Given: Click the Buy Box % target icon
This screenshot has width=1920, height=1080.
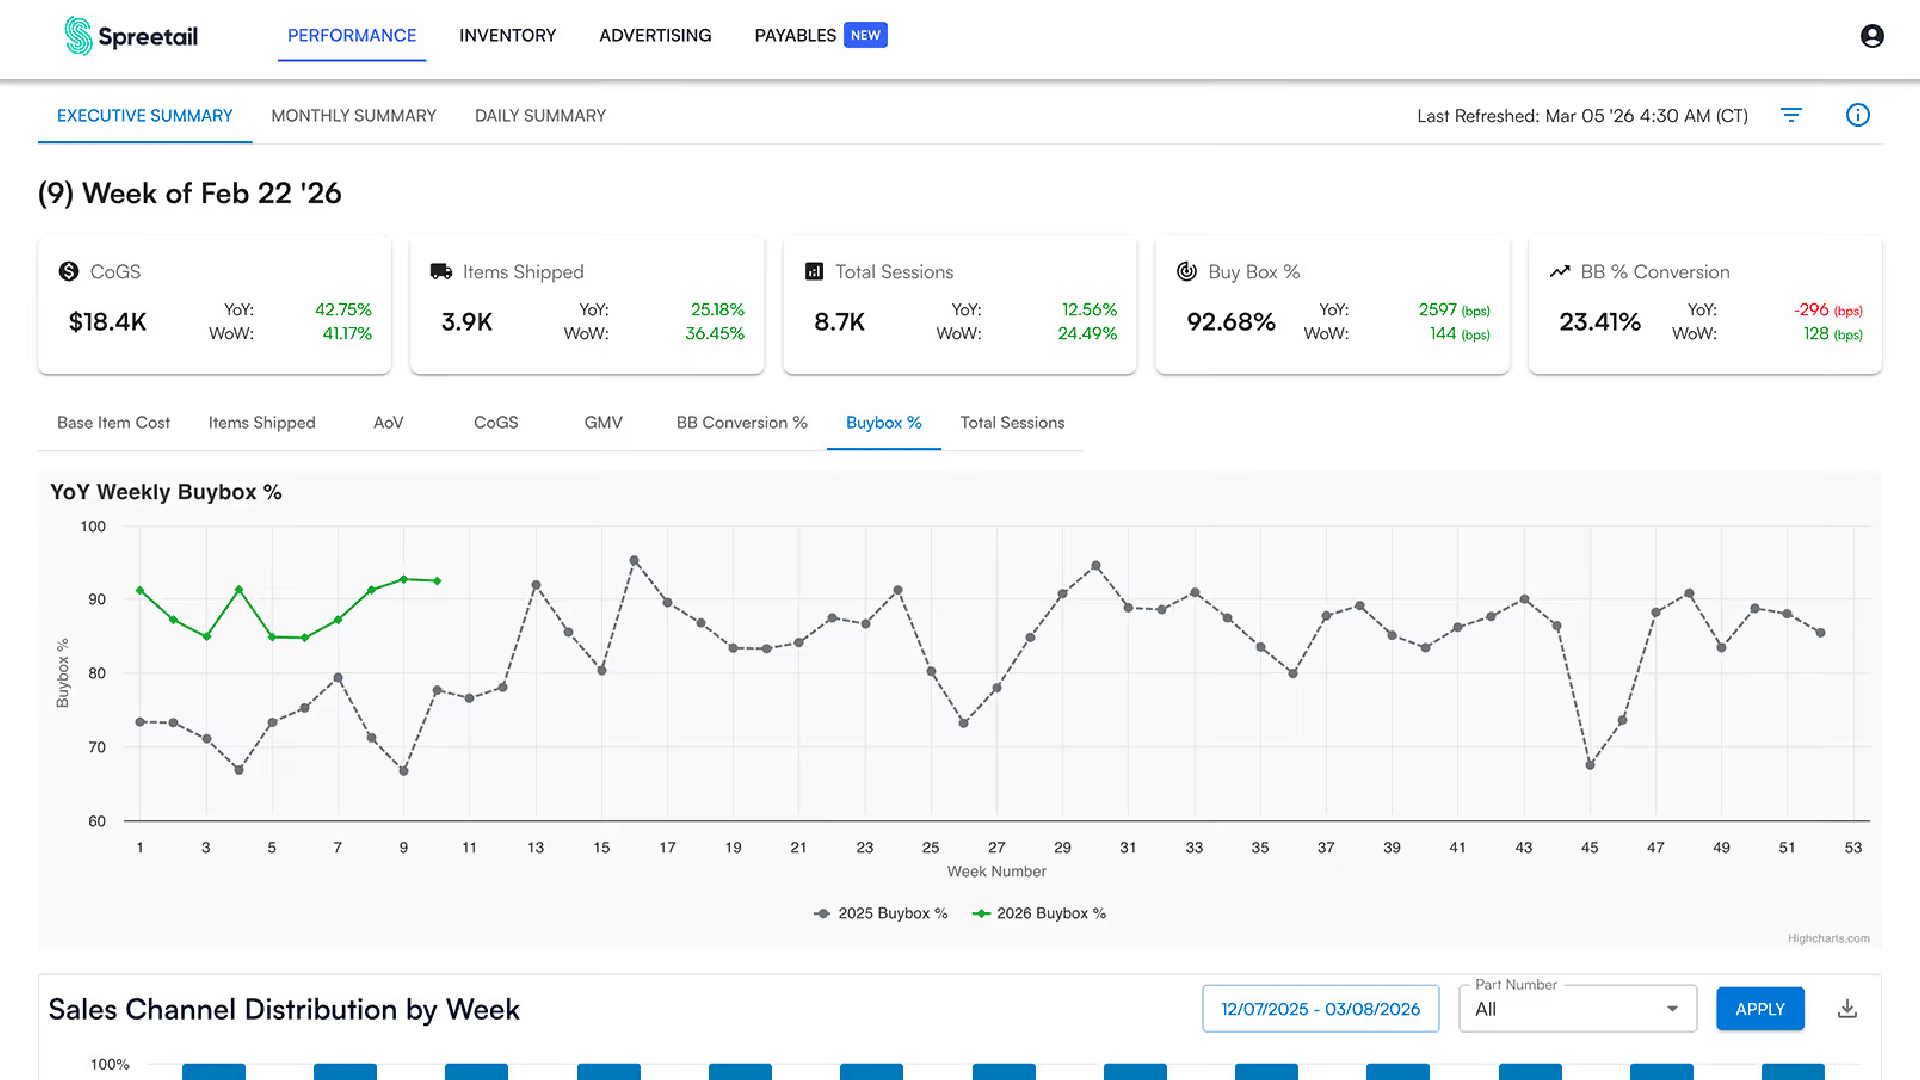Looking at the screenshot, I should pyautogui.click(x=1187, y=271).
